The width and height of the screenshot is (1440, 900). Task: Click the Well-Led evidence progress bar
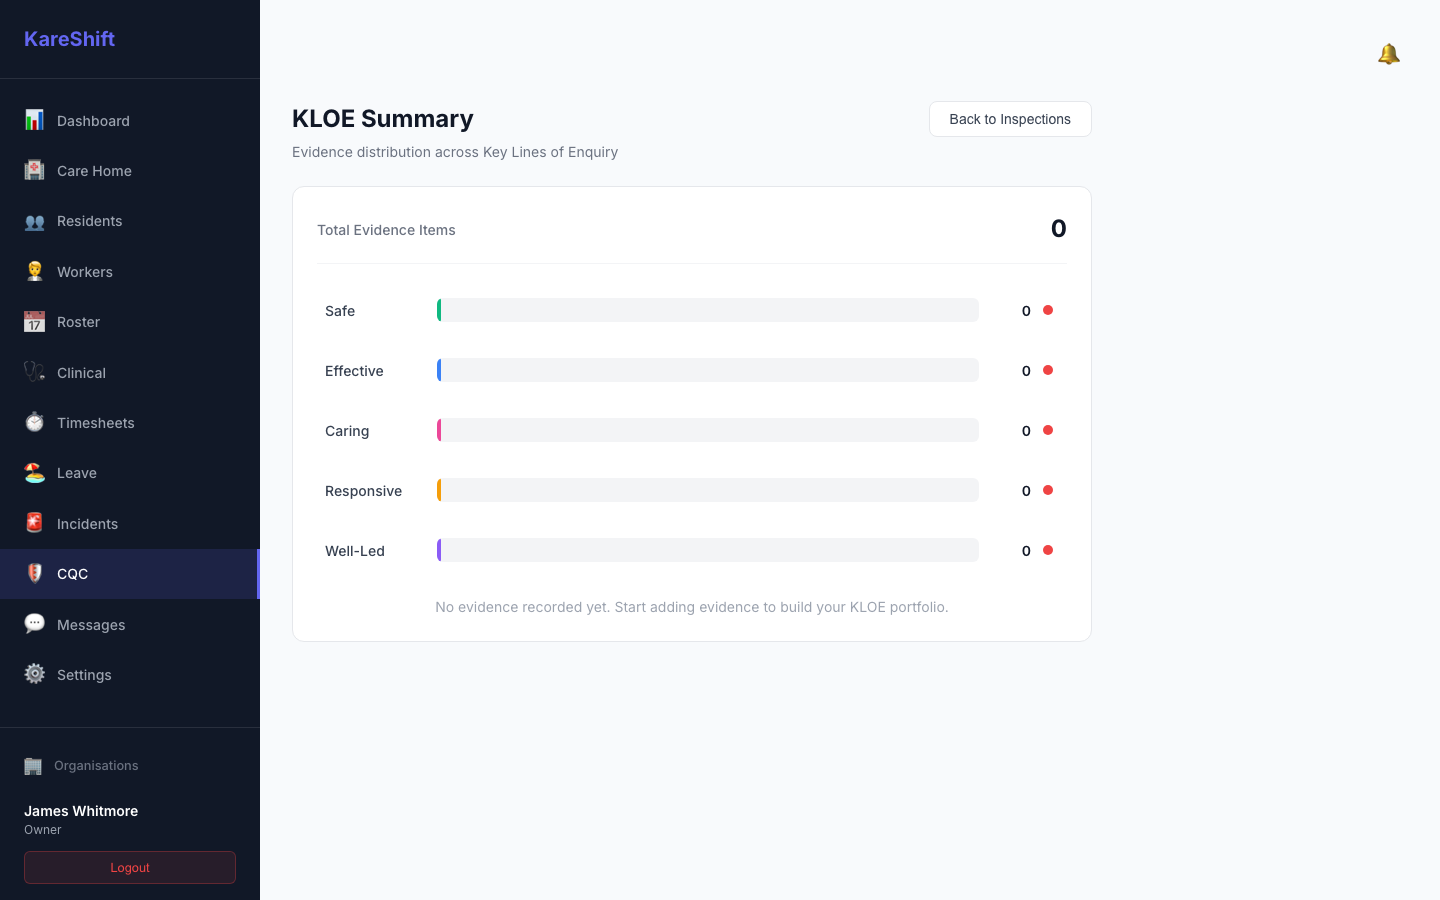[708, 550]
